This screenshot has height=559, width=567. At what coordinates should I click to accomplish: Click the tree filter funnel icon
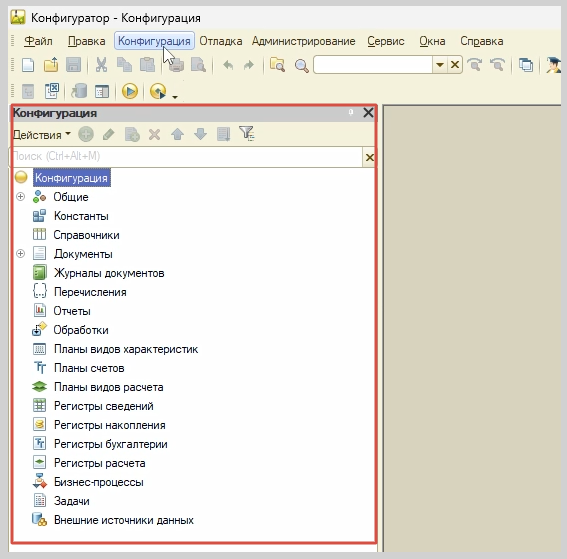pos(247,134)
